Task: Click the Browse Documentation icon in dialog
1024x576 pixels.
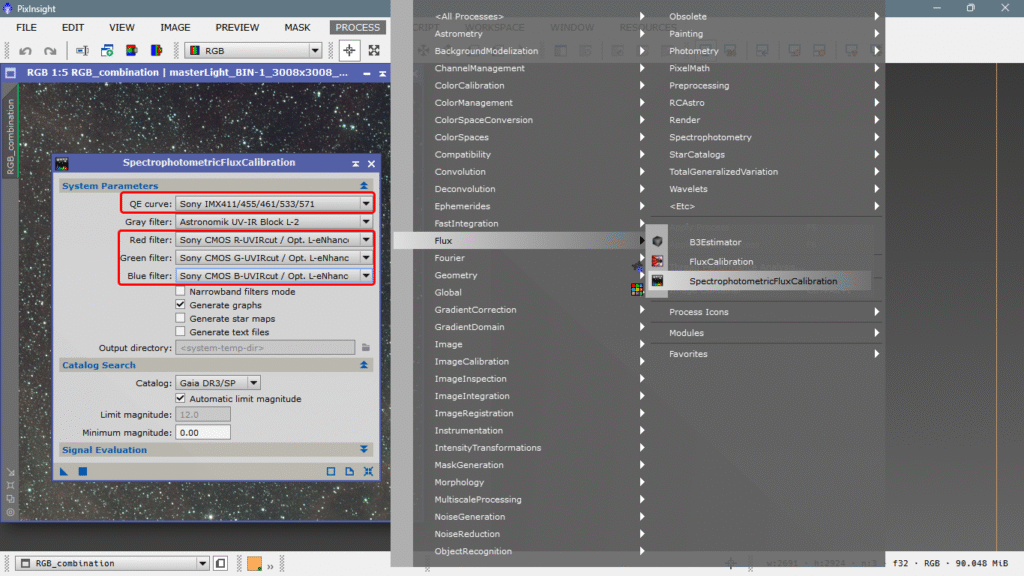Action: click(x=350, y=472)
